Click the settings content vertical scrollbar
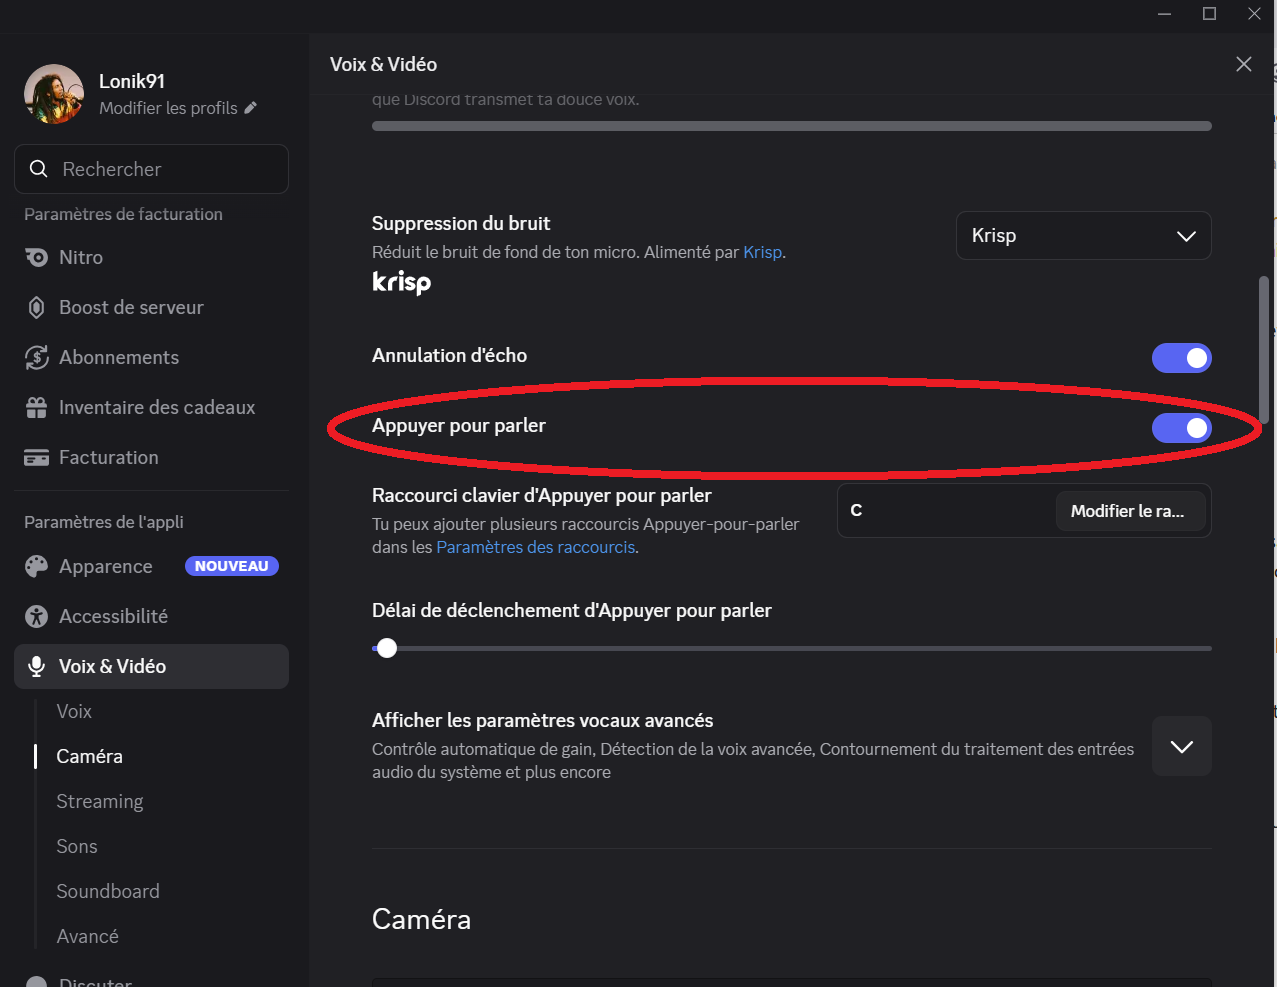1277x987 pixels. (x=1264, y=350)
